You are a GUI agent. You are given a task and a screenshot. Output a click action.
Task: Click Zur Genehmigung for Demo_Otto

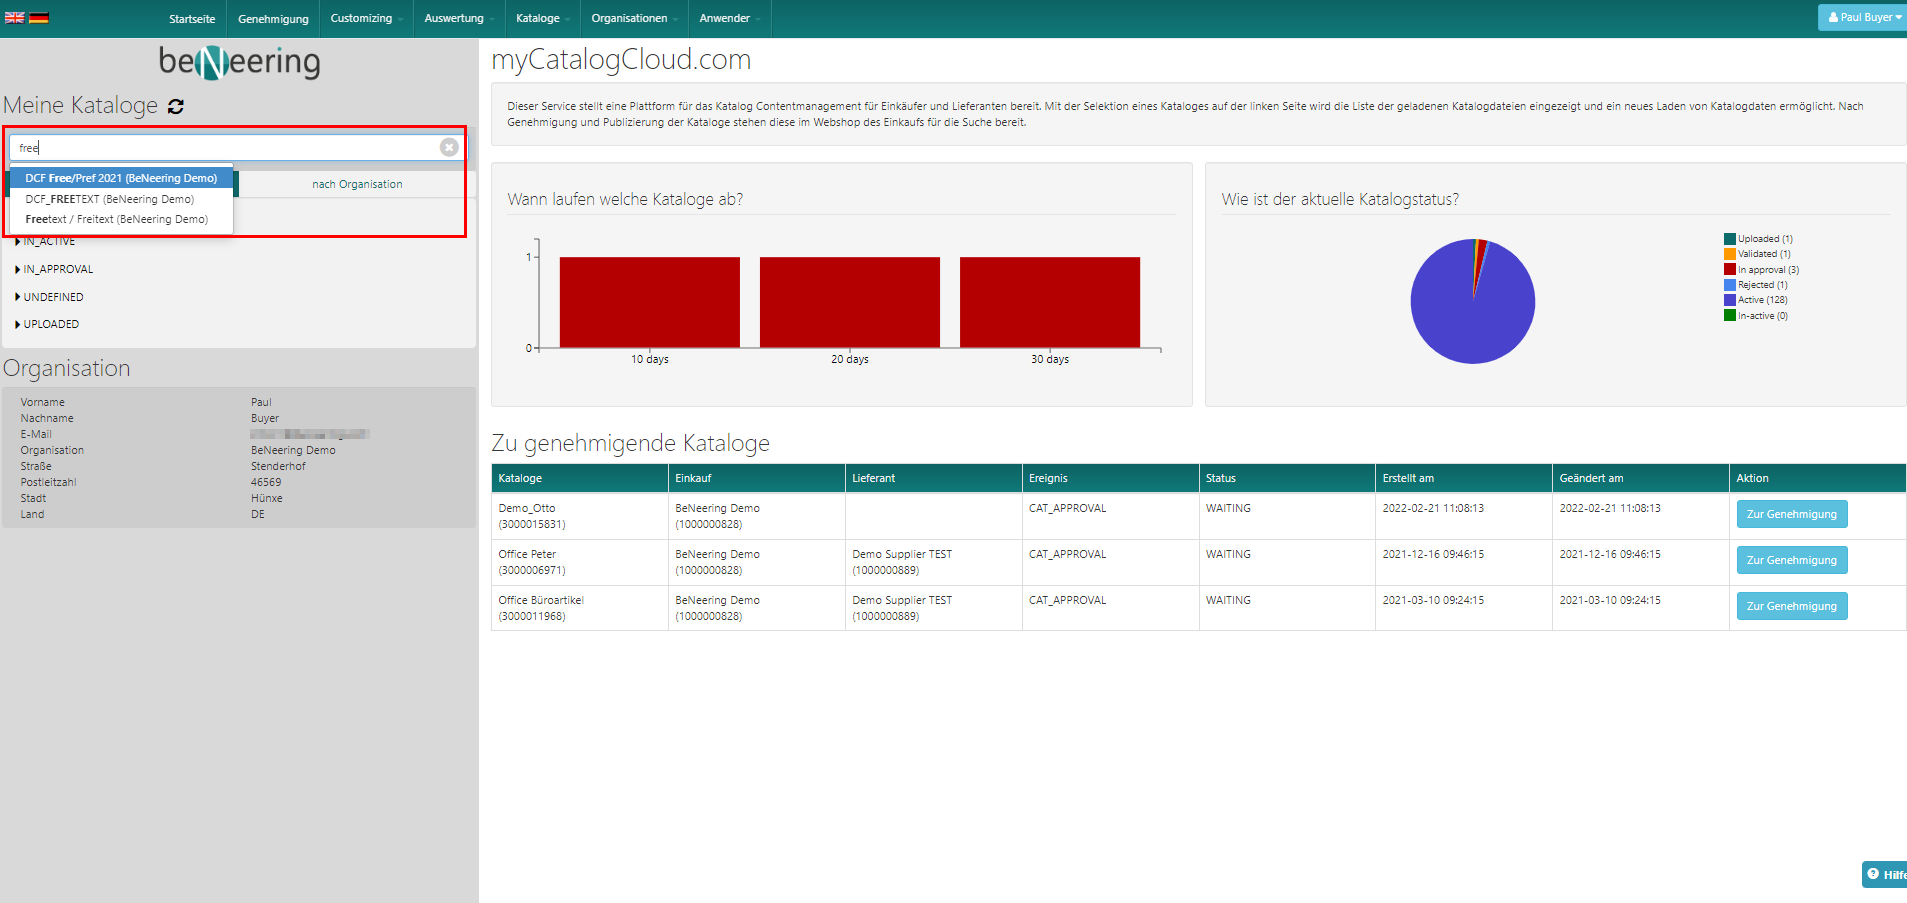[x=1791, y=514]
